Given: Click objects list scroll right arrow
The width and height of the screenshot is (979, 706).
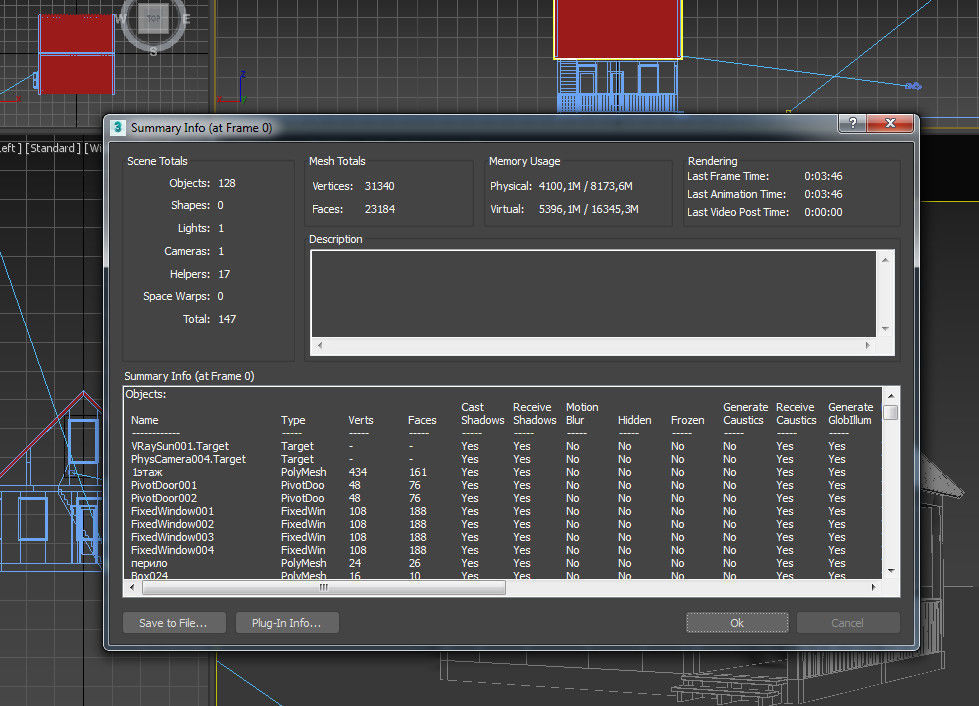Looking at the screenshot, I should (x=873, y=587).
